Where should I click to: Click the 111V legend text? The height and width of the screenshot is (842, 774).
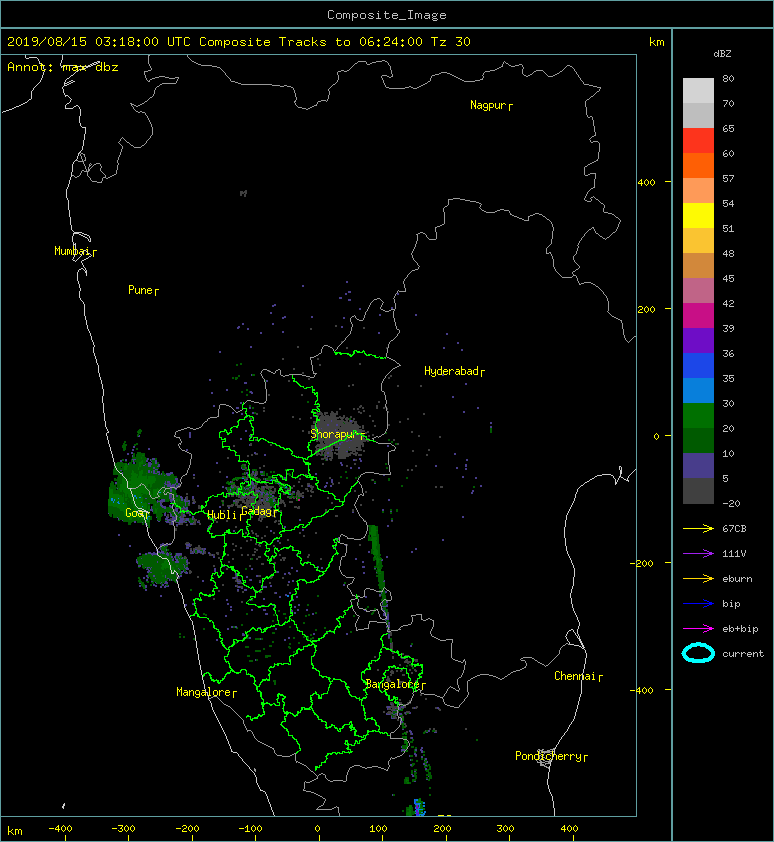coord(734,554)
